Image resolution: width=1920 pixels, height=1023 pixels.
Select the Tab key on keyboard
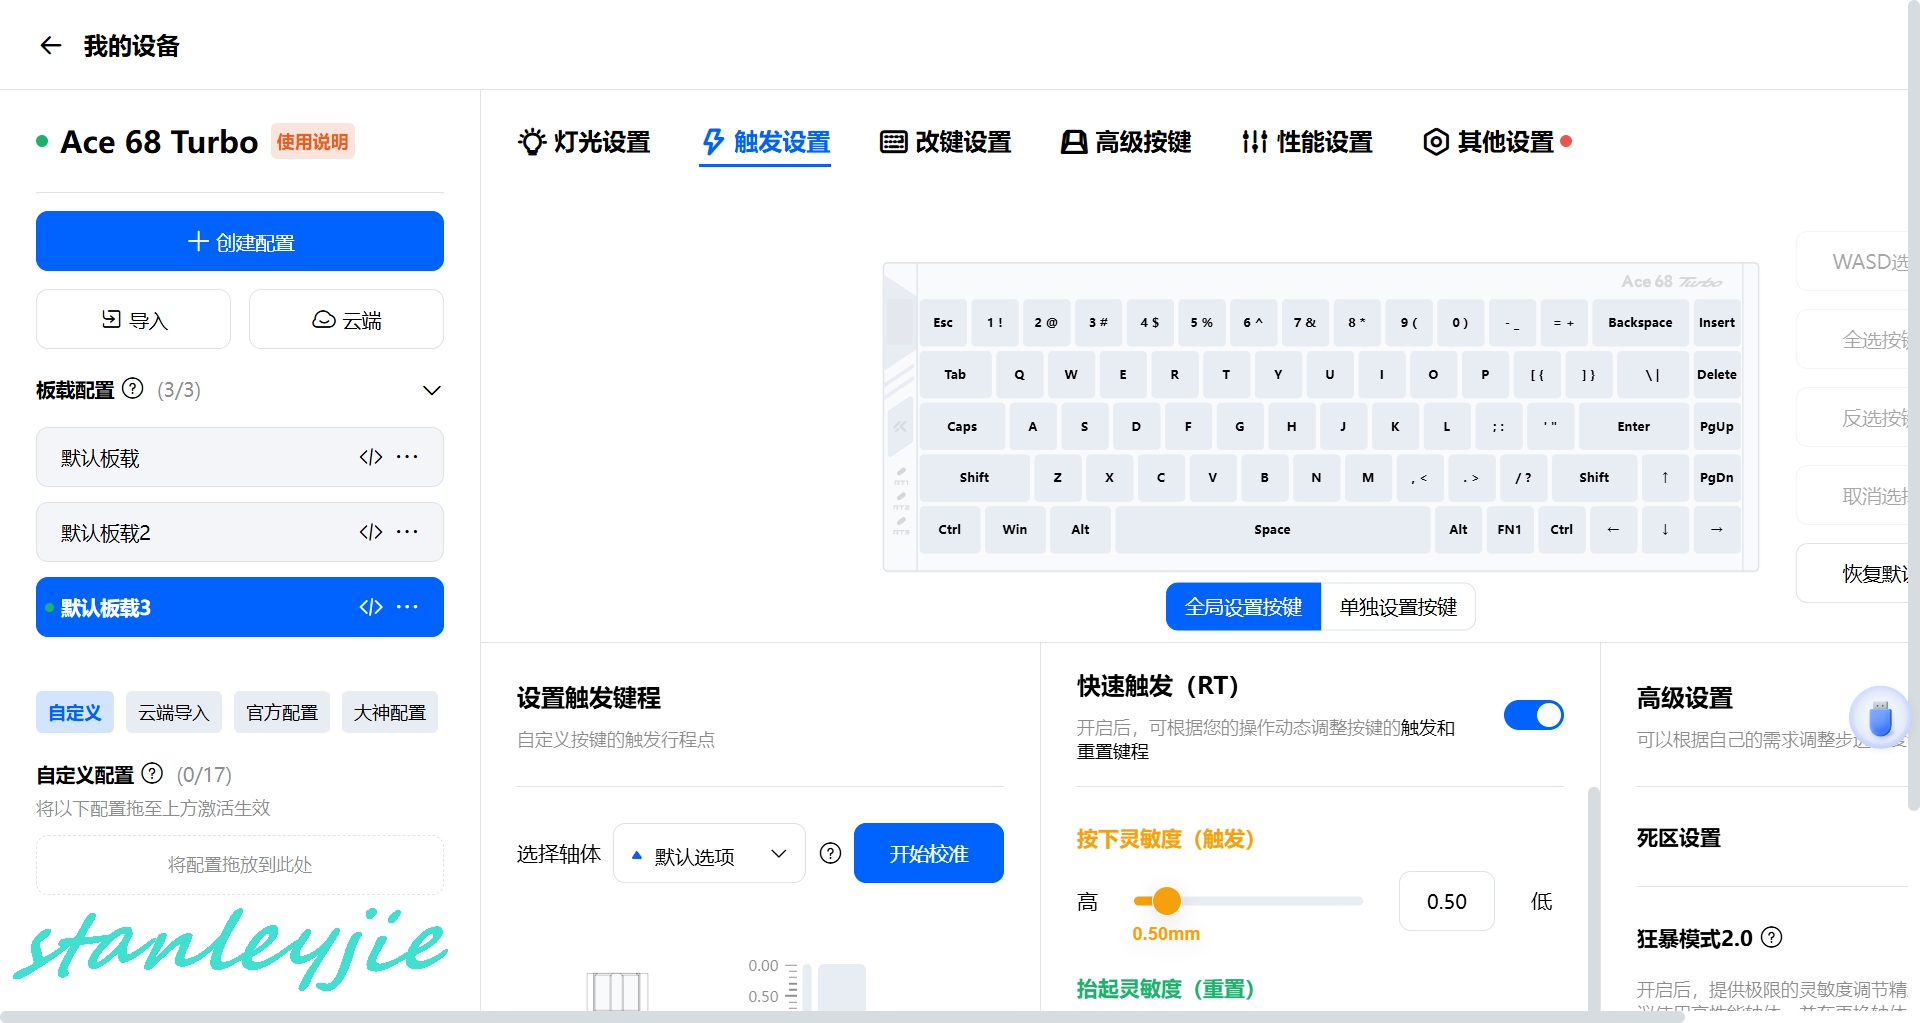[x=955, y=375]
